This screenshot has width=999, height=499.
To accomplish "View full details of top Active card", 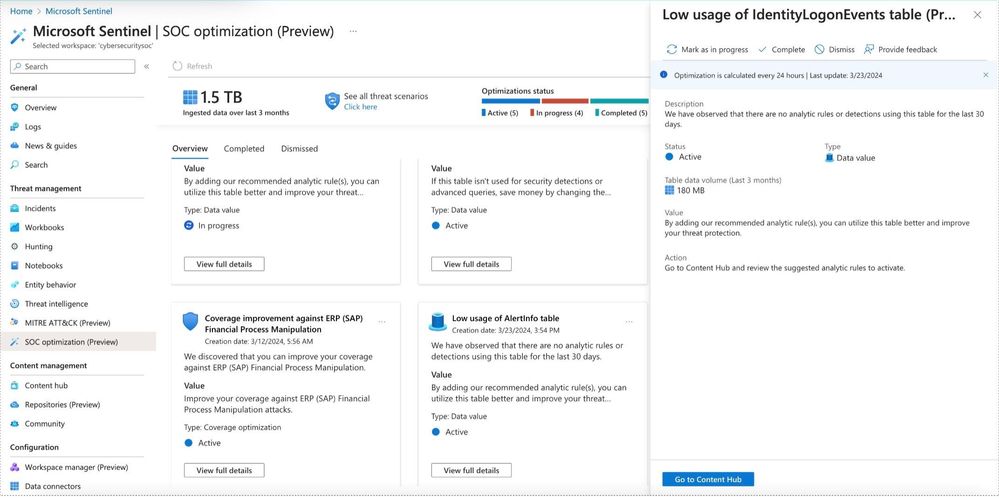I will point(471,264).
